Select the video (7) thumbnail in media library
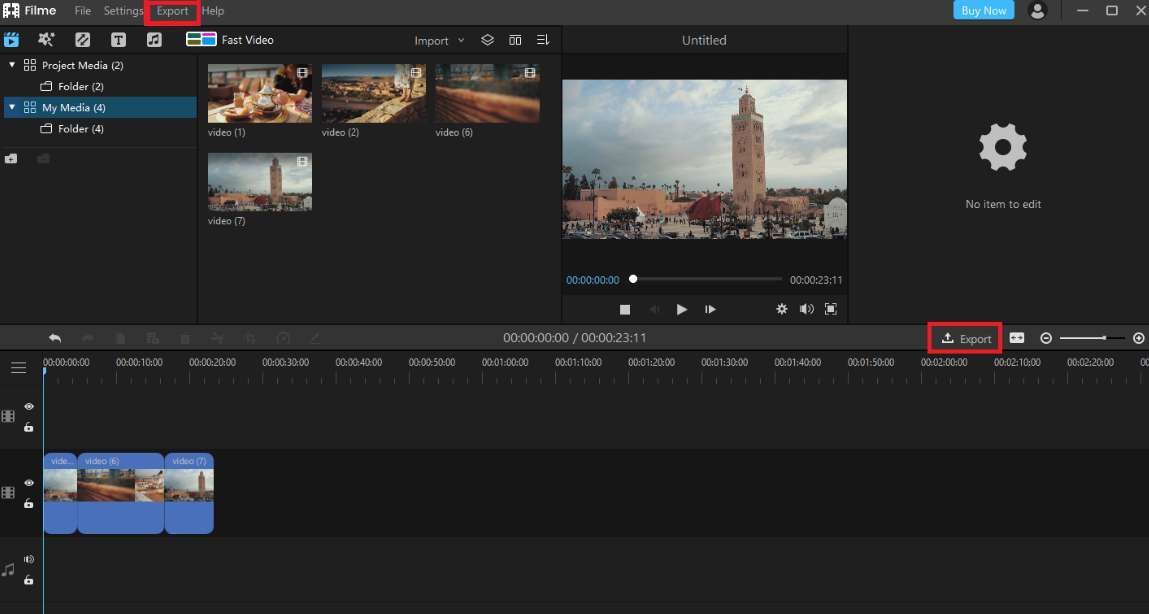This screenshot has height=614, width=1149. click(x=259, y=181)
